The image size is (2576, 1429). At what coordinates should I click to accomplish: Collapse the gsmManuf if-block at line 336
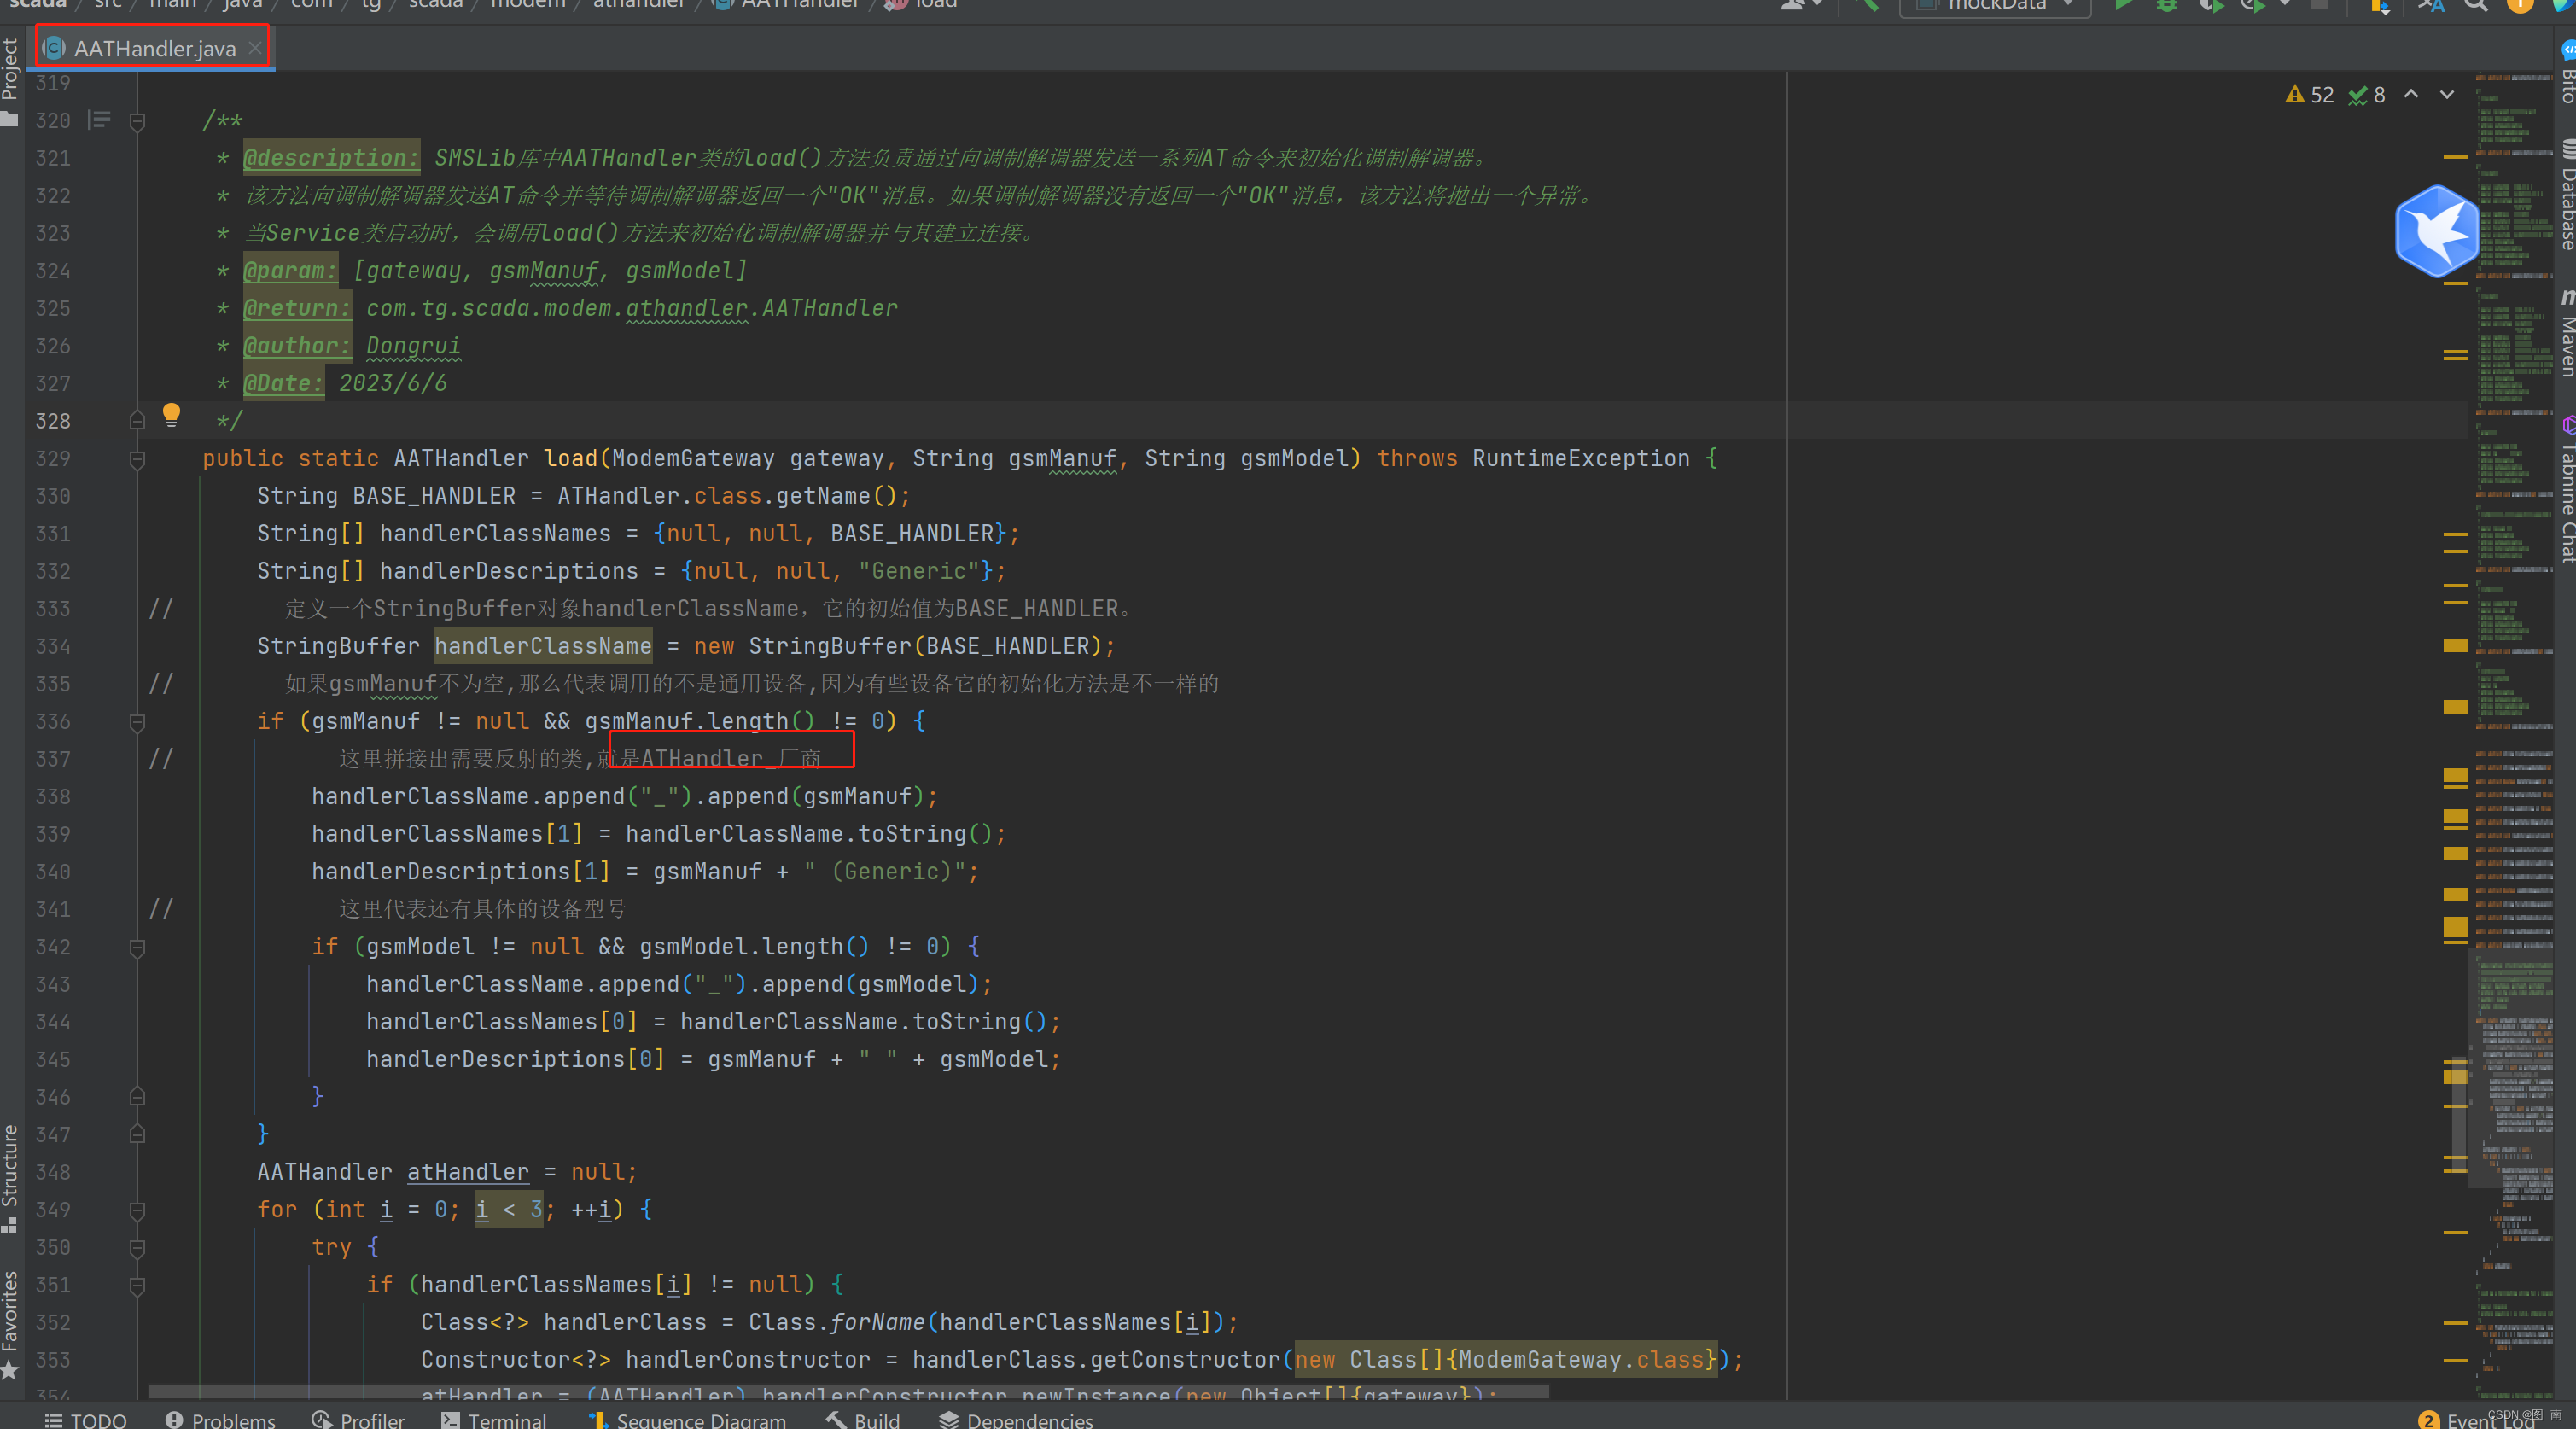point(138,722)
